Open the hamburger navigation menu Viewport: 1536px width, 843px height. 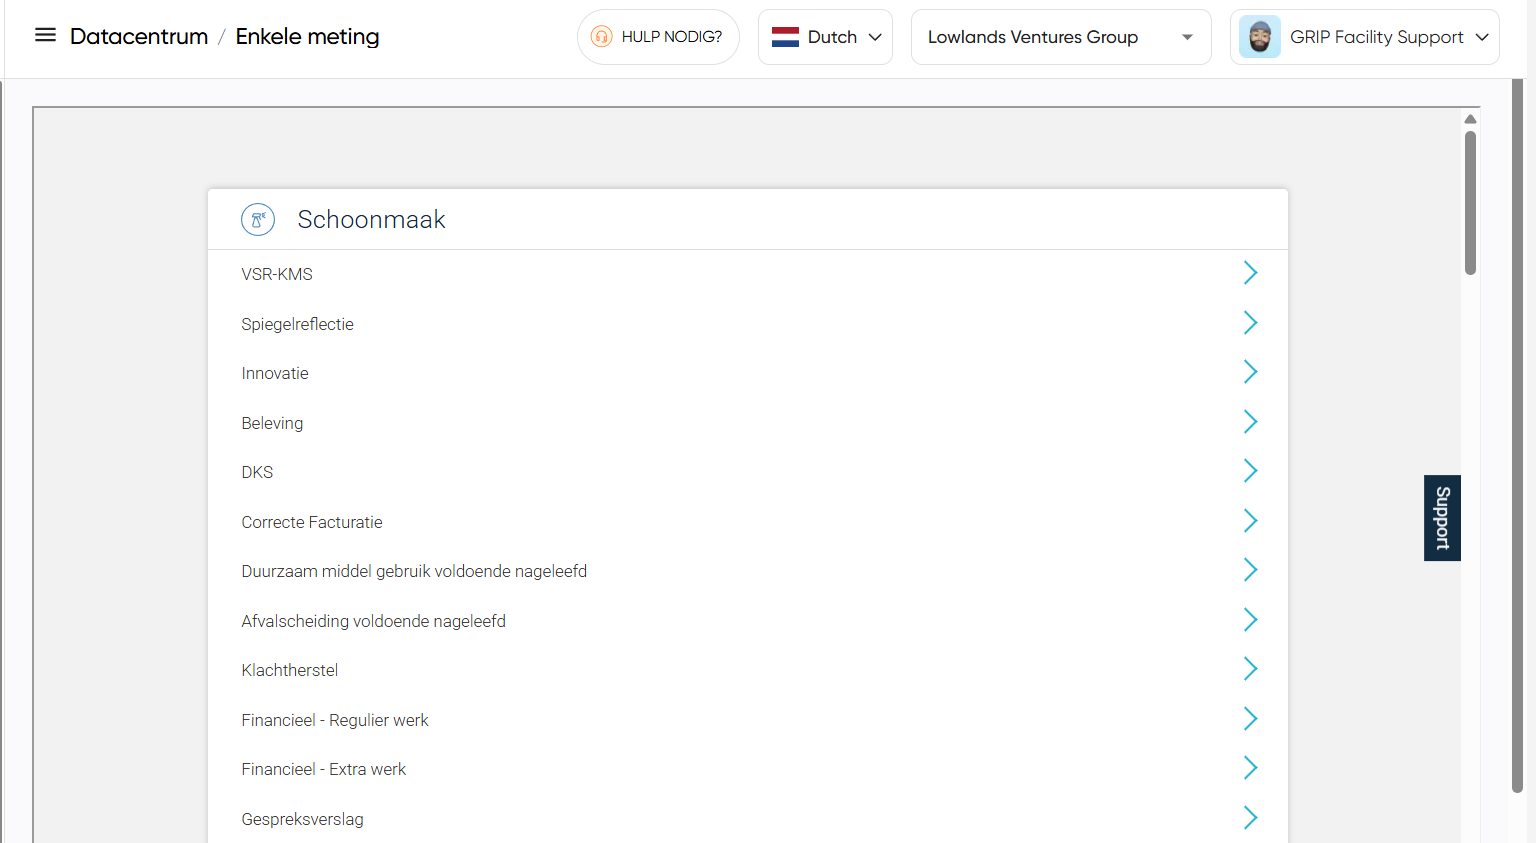tap(45, 36)
